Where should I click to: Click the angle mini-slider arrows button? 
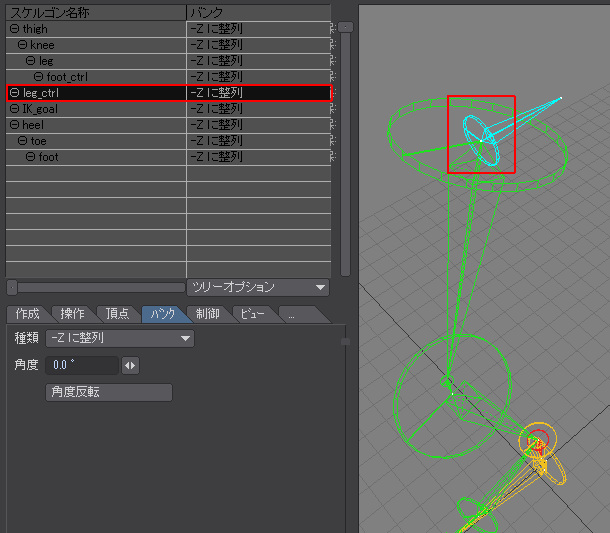pos(130,365)
